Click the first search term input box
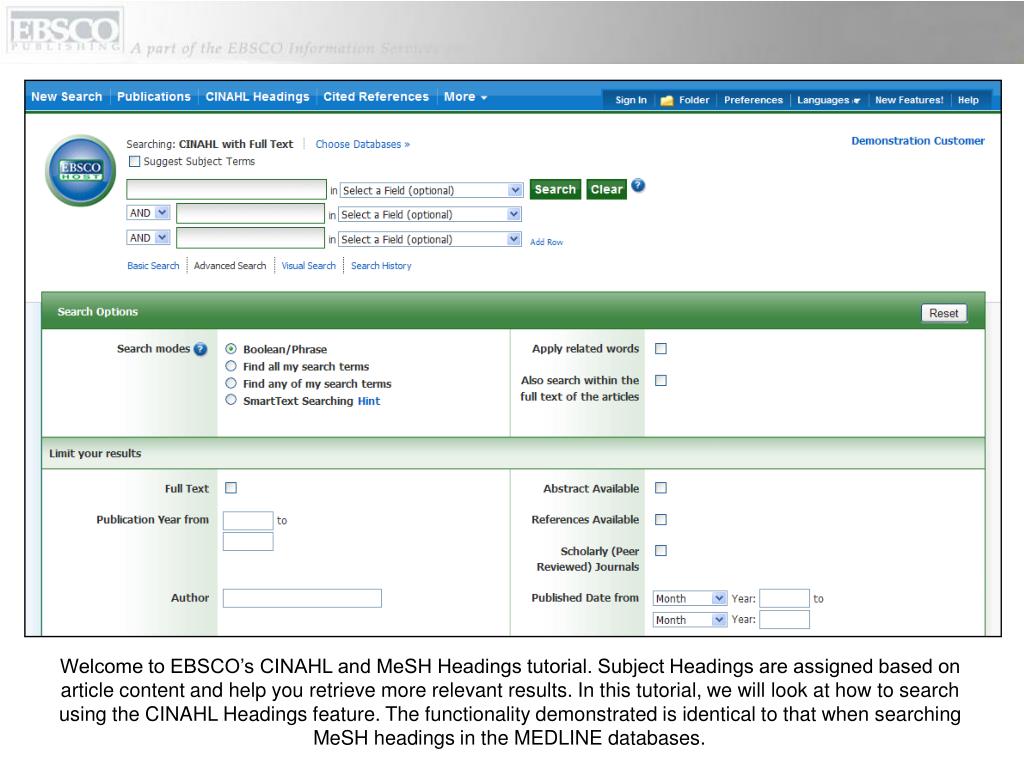 pos(227,189)
